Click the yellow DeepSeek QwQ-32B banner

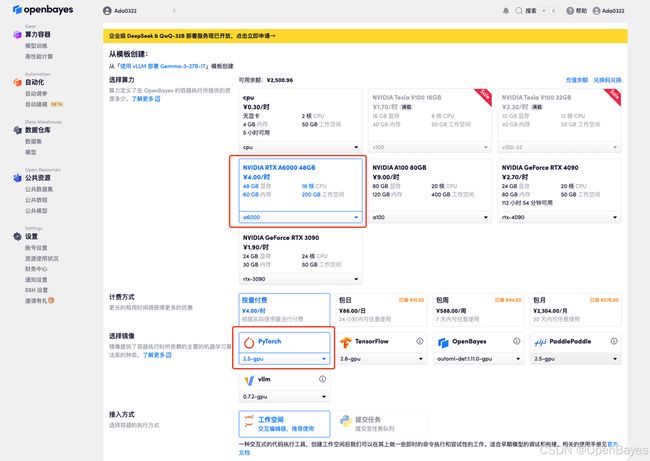click(x=365, y=36)
